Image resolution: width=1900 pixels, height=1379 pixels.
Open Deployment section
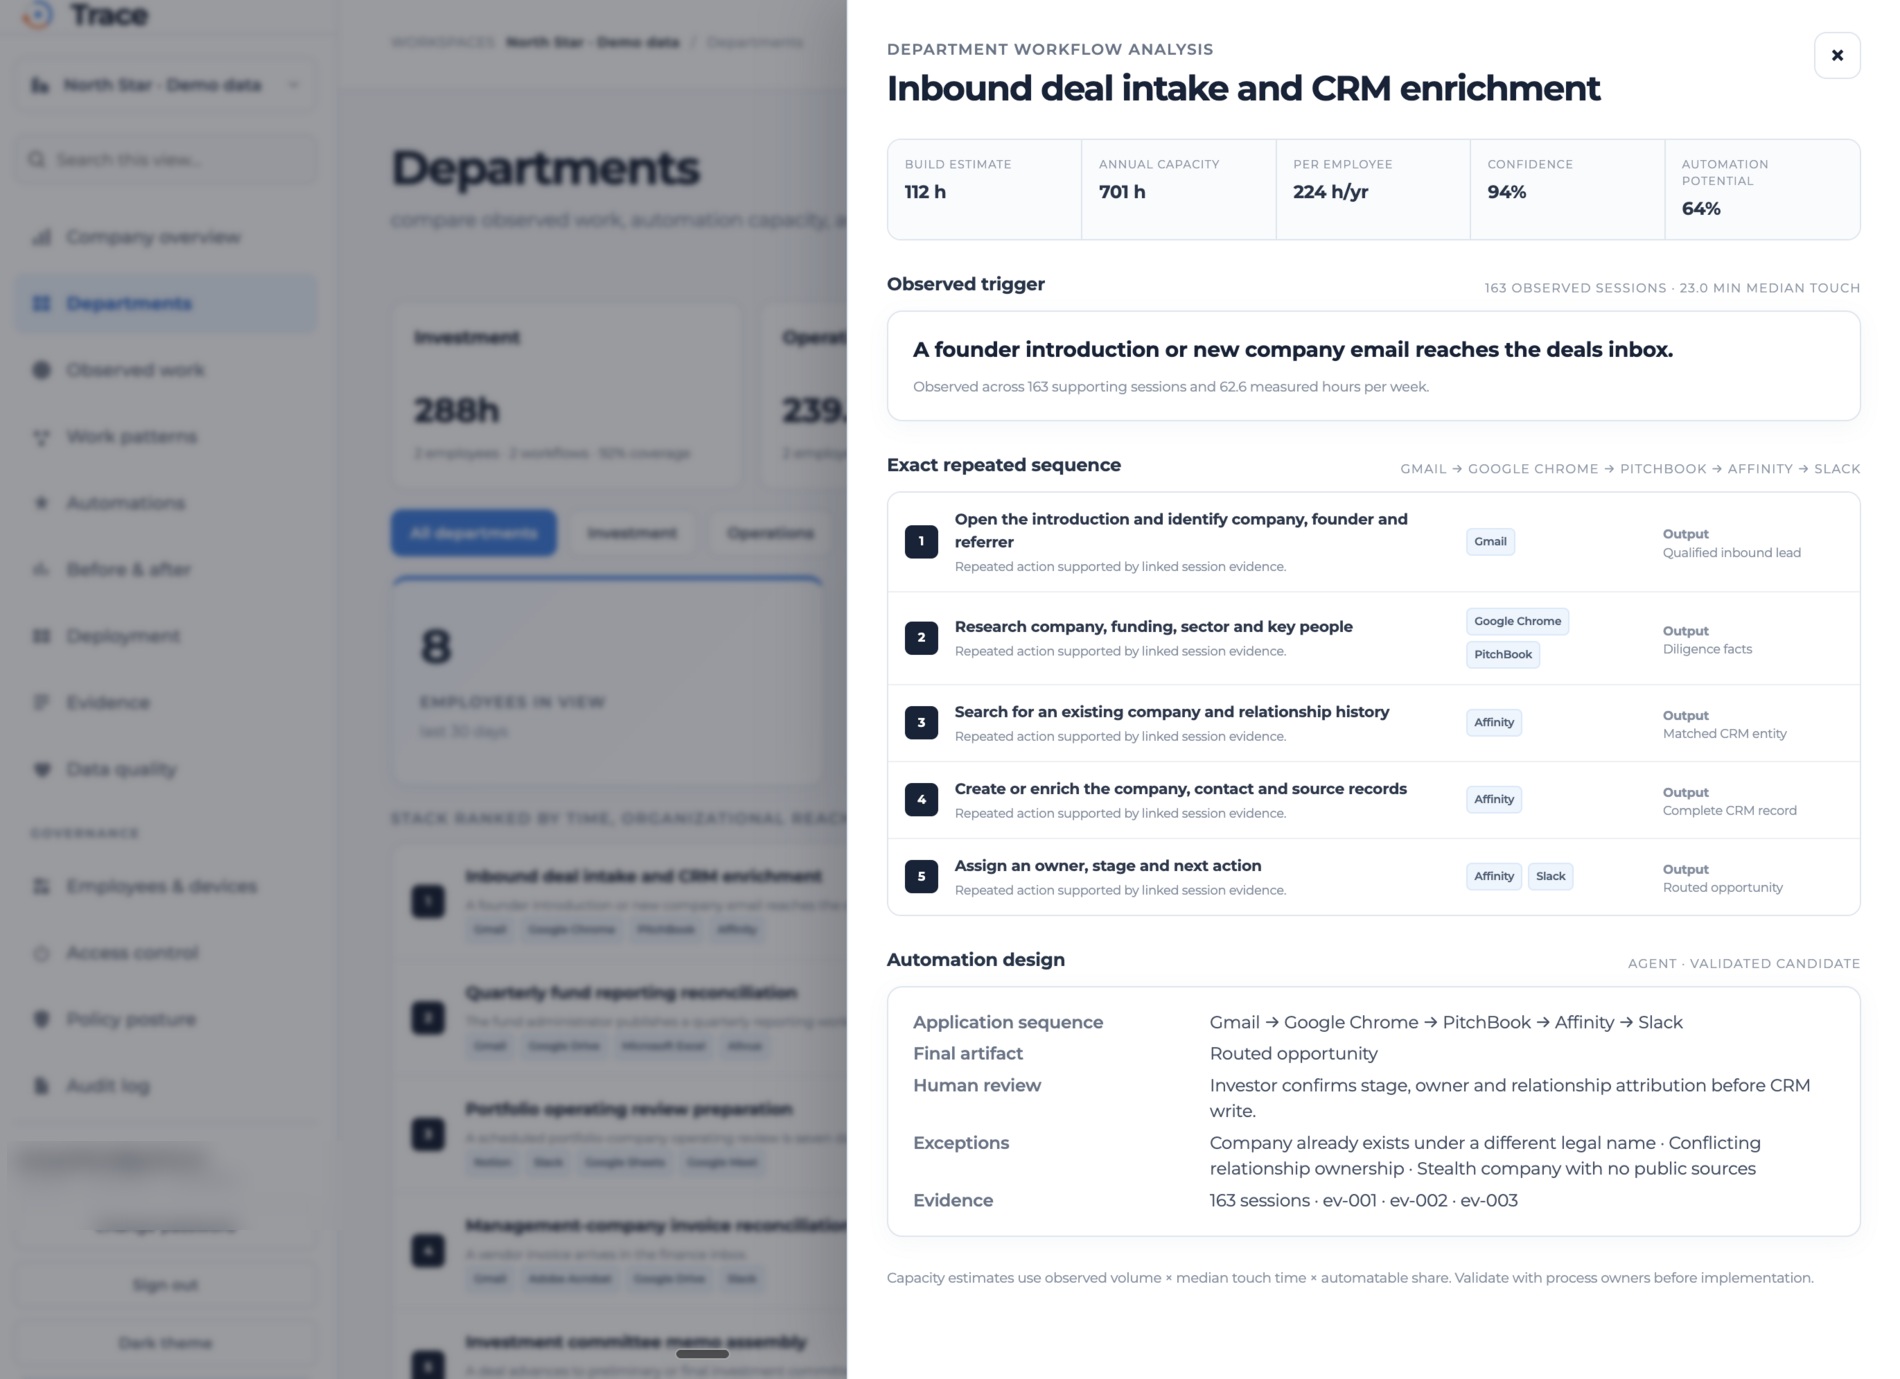(165, 636)
